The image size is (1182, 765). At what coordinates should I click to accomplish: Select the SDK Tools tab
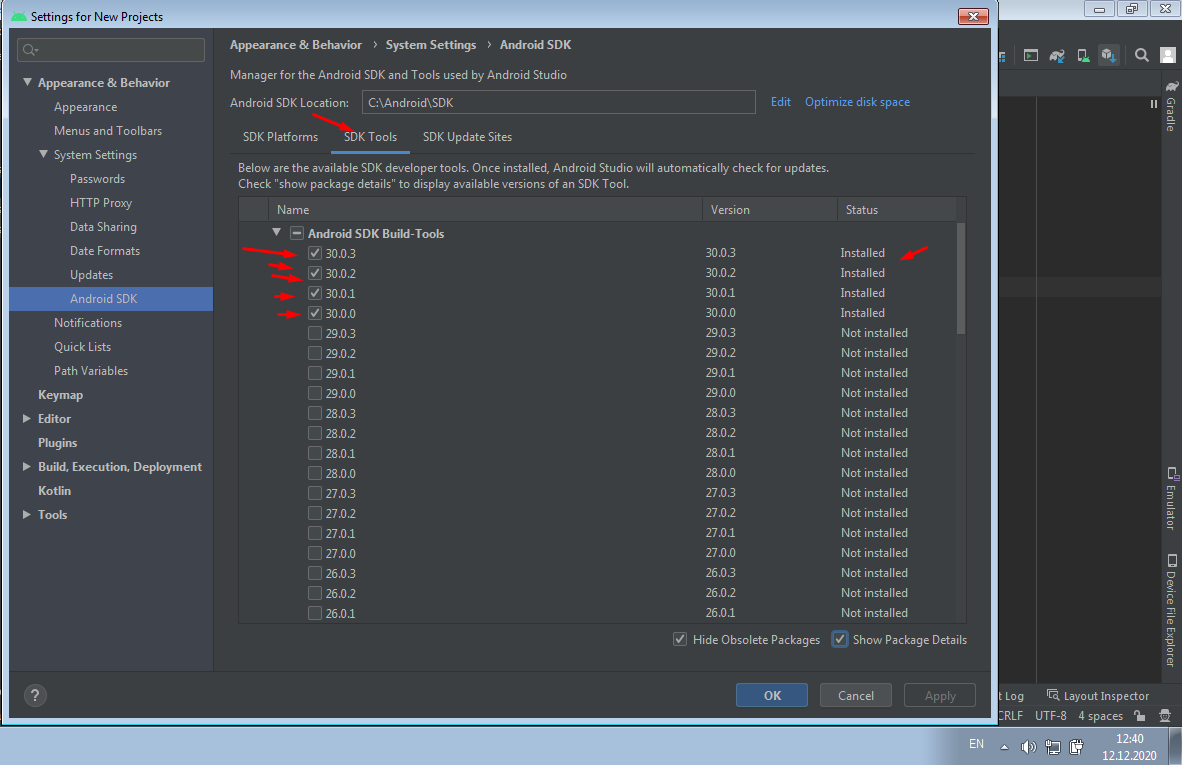370,136
